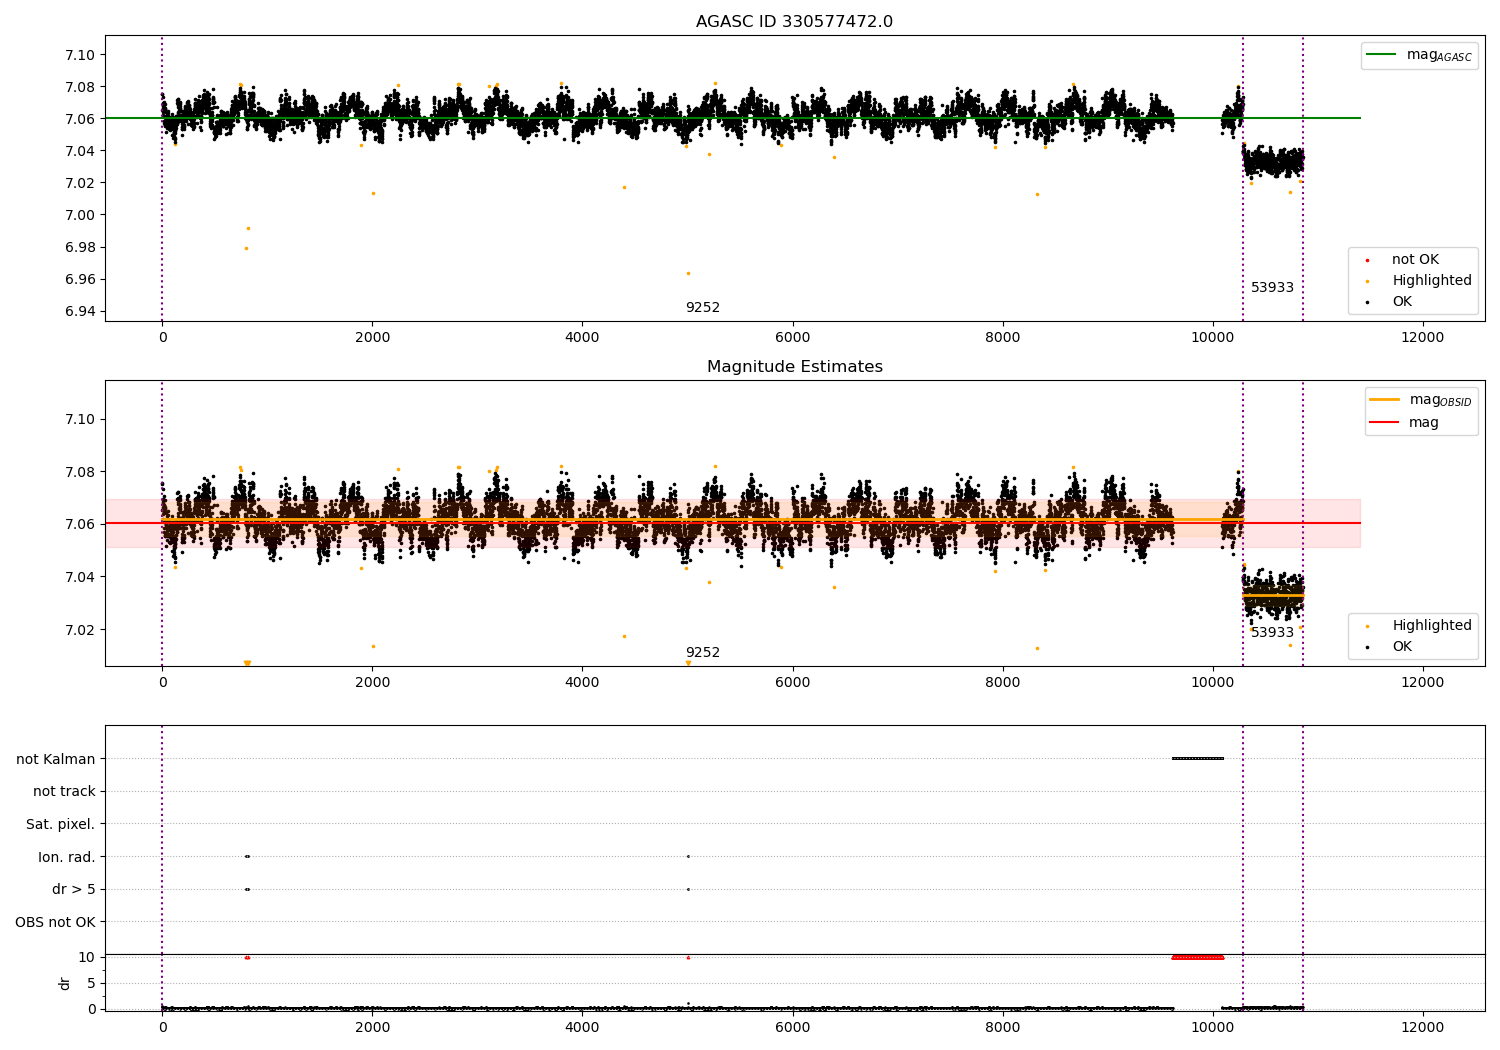Image resolution: width=1500 pixels, height=1050 pixels.
Task: Click the plot title AGASC ID 330577472.0
Action: coord(794,22)
